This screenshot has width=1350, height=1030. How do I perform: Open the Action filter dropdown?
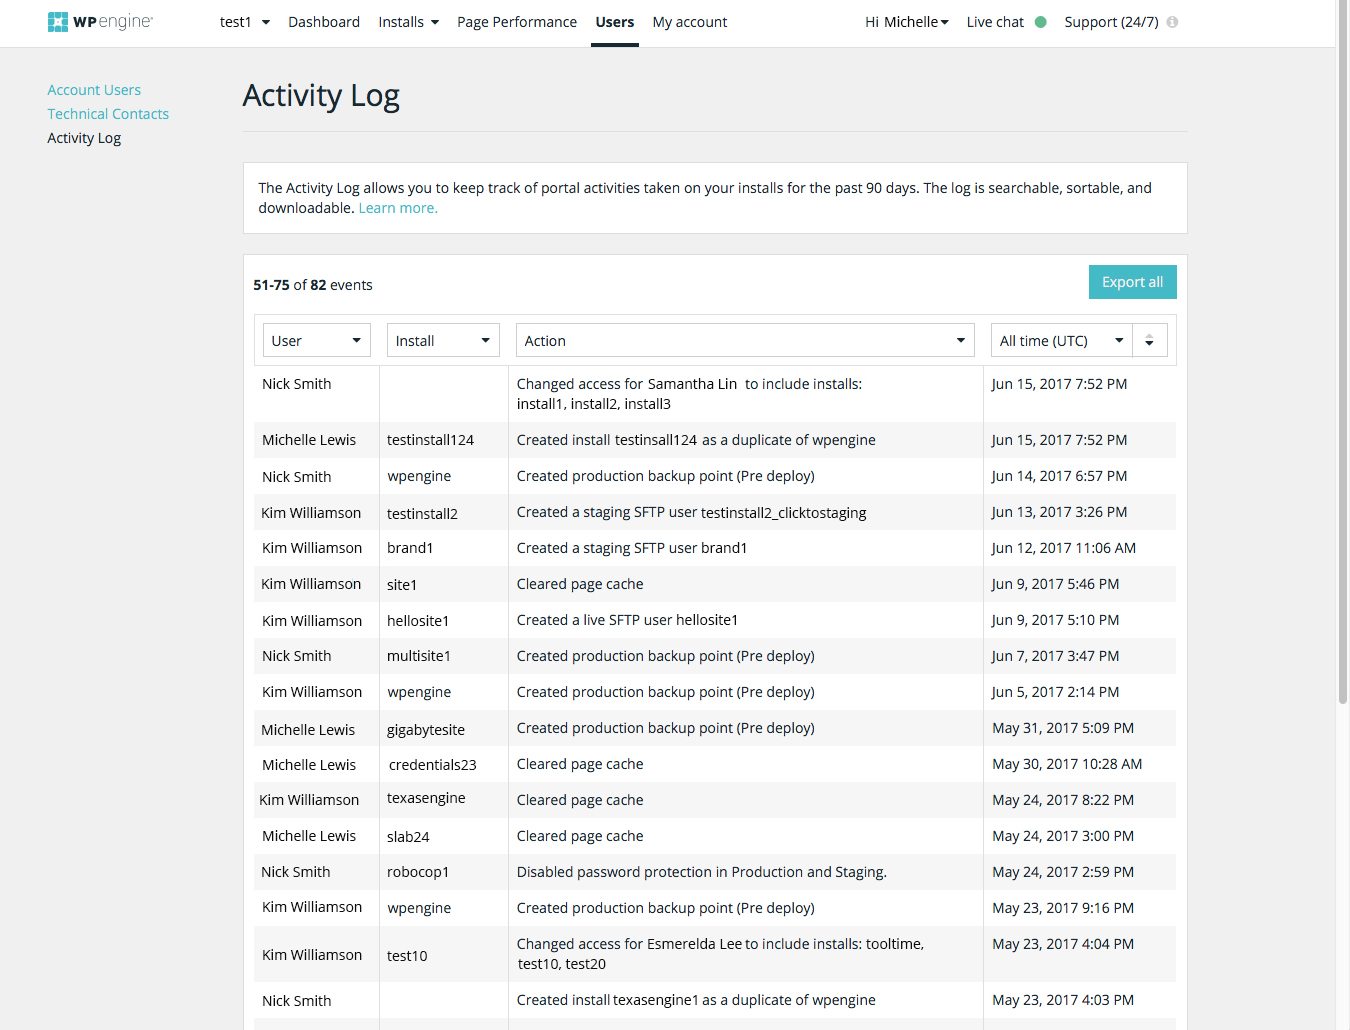745,341
